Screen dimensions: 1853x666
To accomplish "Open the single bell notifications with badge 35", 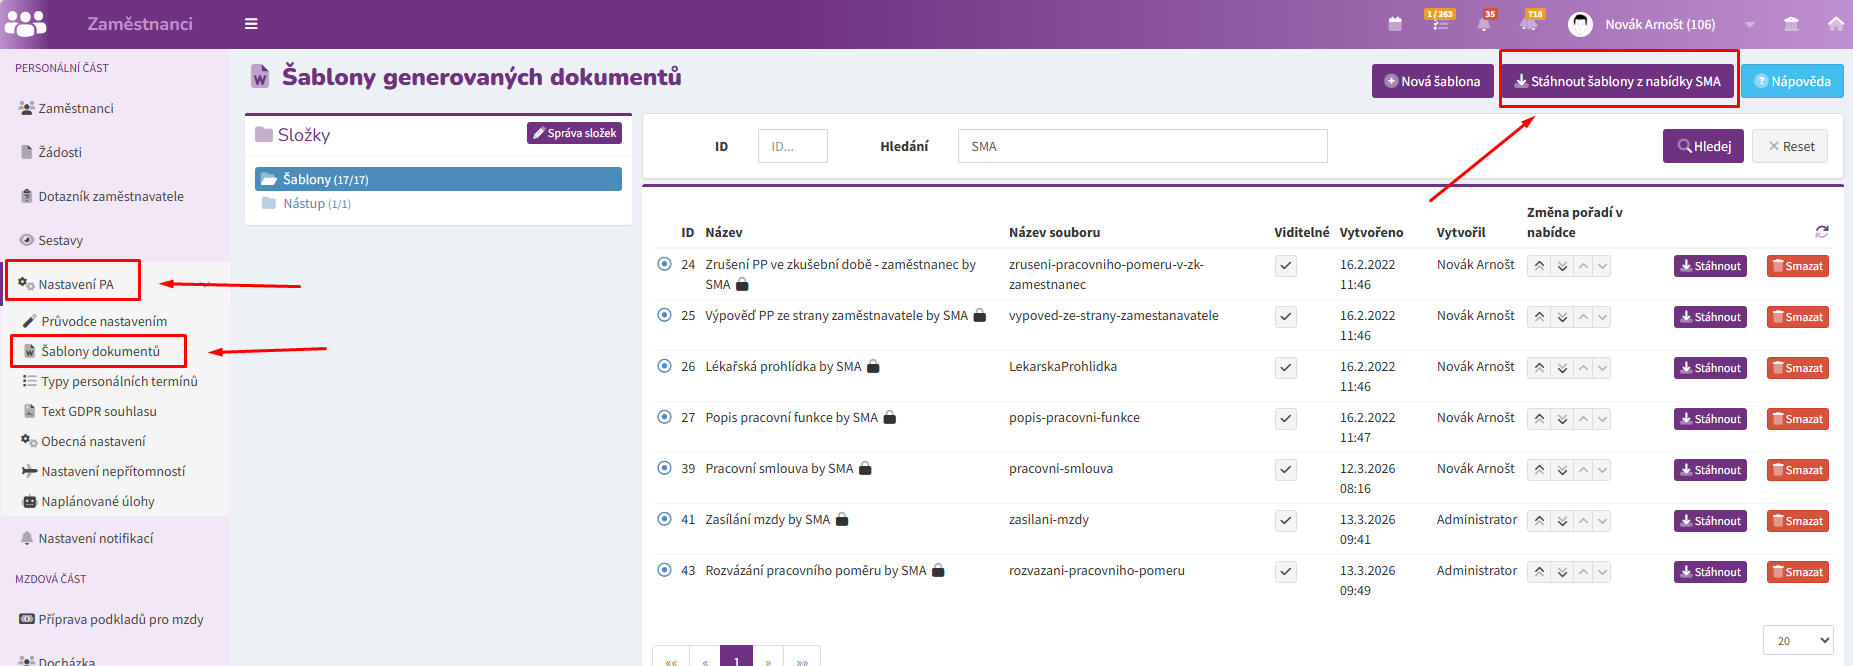I will 1484,24.
